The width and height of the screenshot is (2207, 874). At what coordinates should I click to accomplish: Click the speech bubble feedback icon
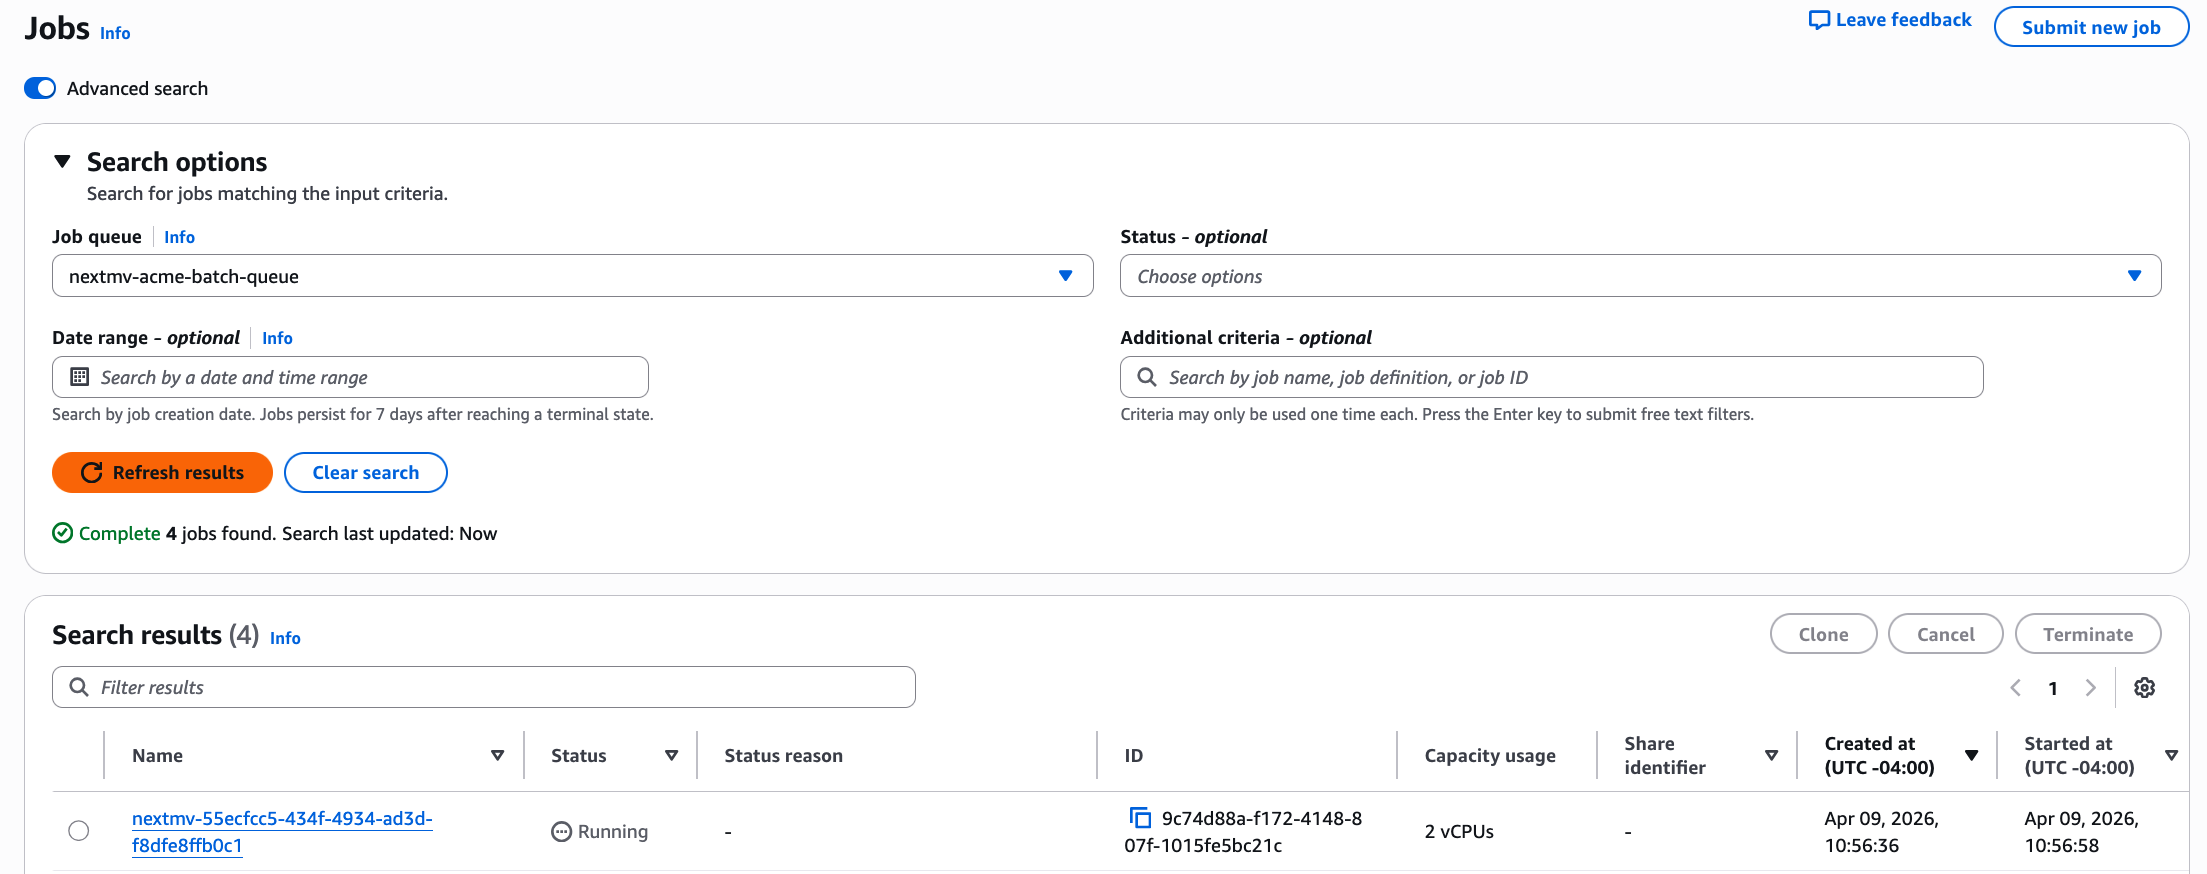(x=1819, y=20)
